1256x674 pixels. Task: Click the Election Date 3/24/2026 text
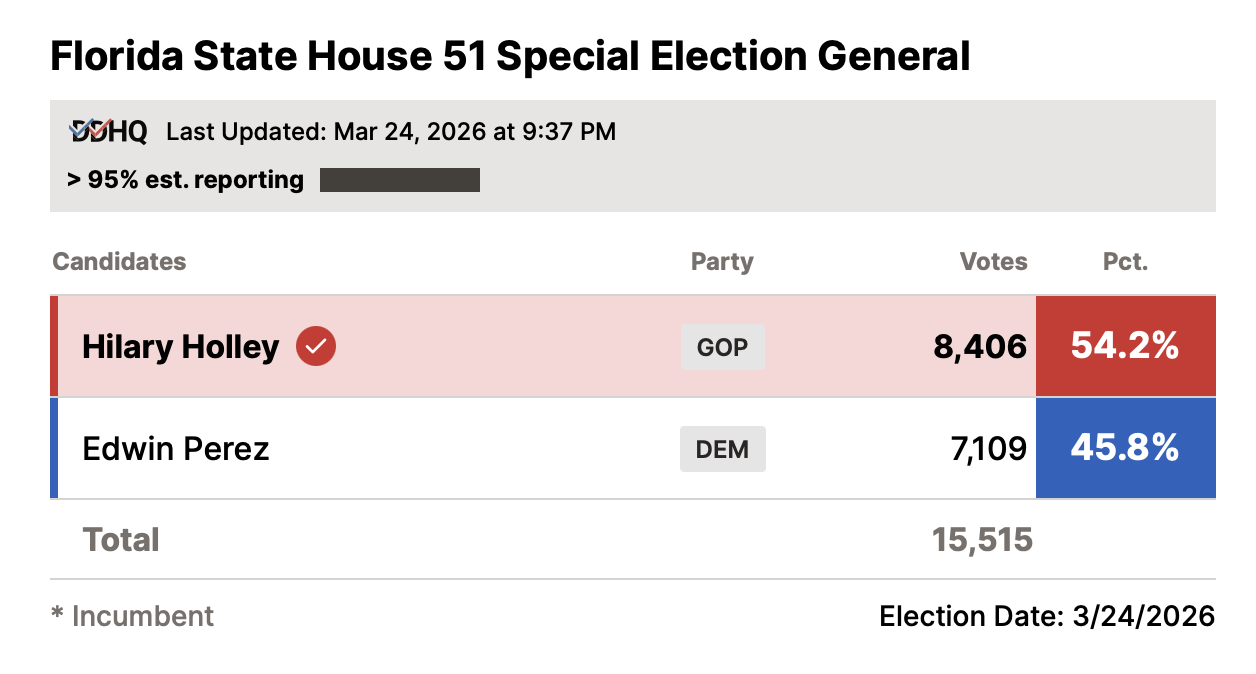1047,616
